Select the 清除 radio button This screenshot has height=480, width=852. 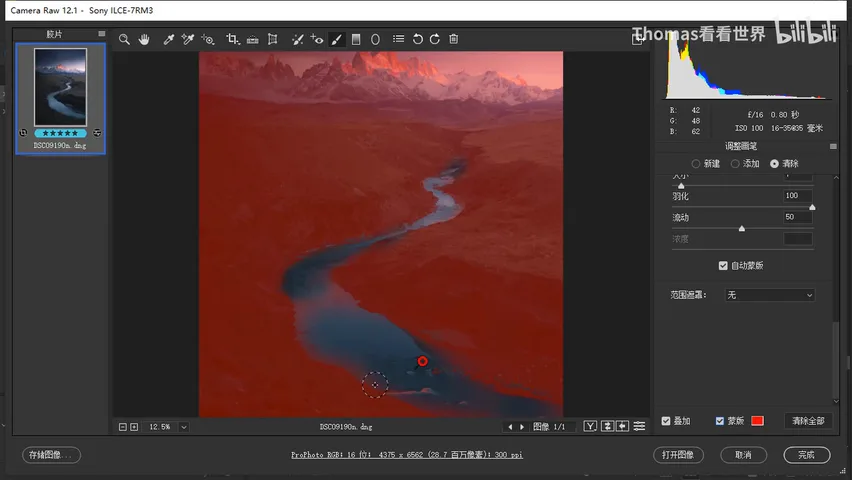click(774, 164)
